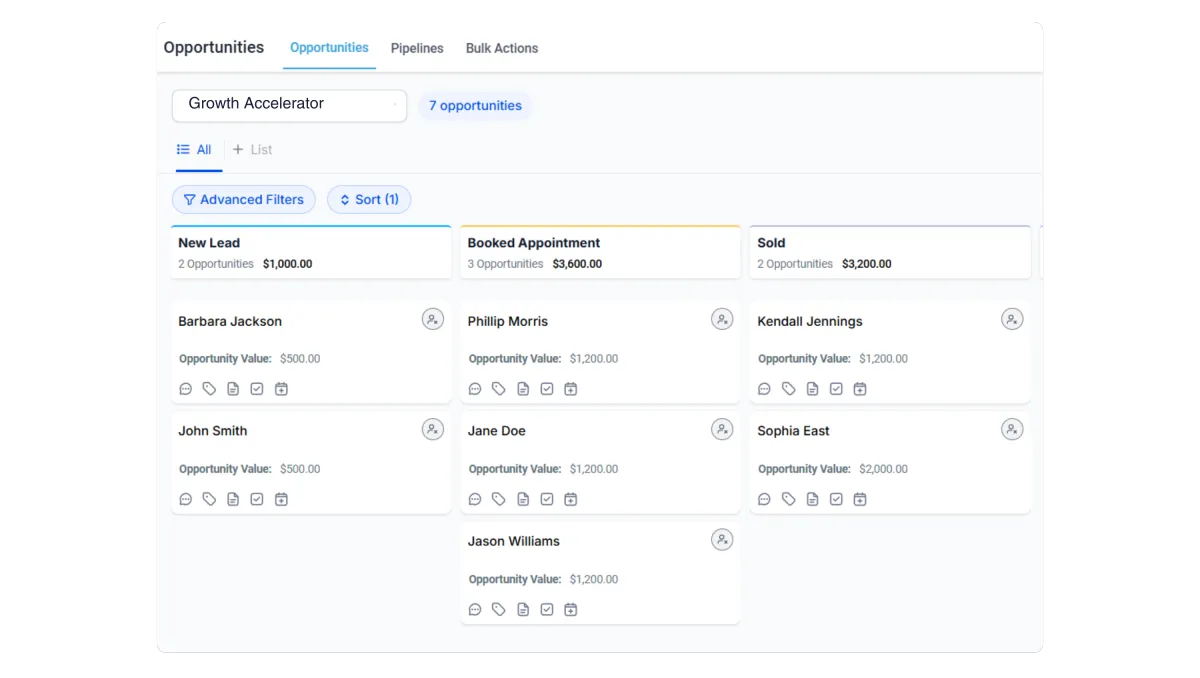Click the owner avatar on Jason Williams card
This screenshot has height=678, width=1200.
click(722, 540)
